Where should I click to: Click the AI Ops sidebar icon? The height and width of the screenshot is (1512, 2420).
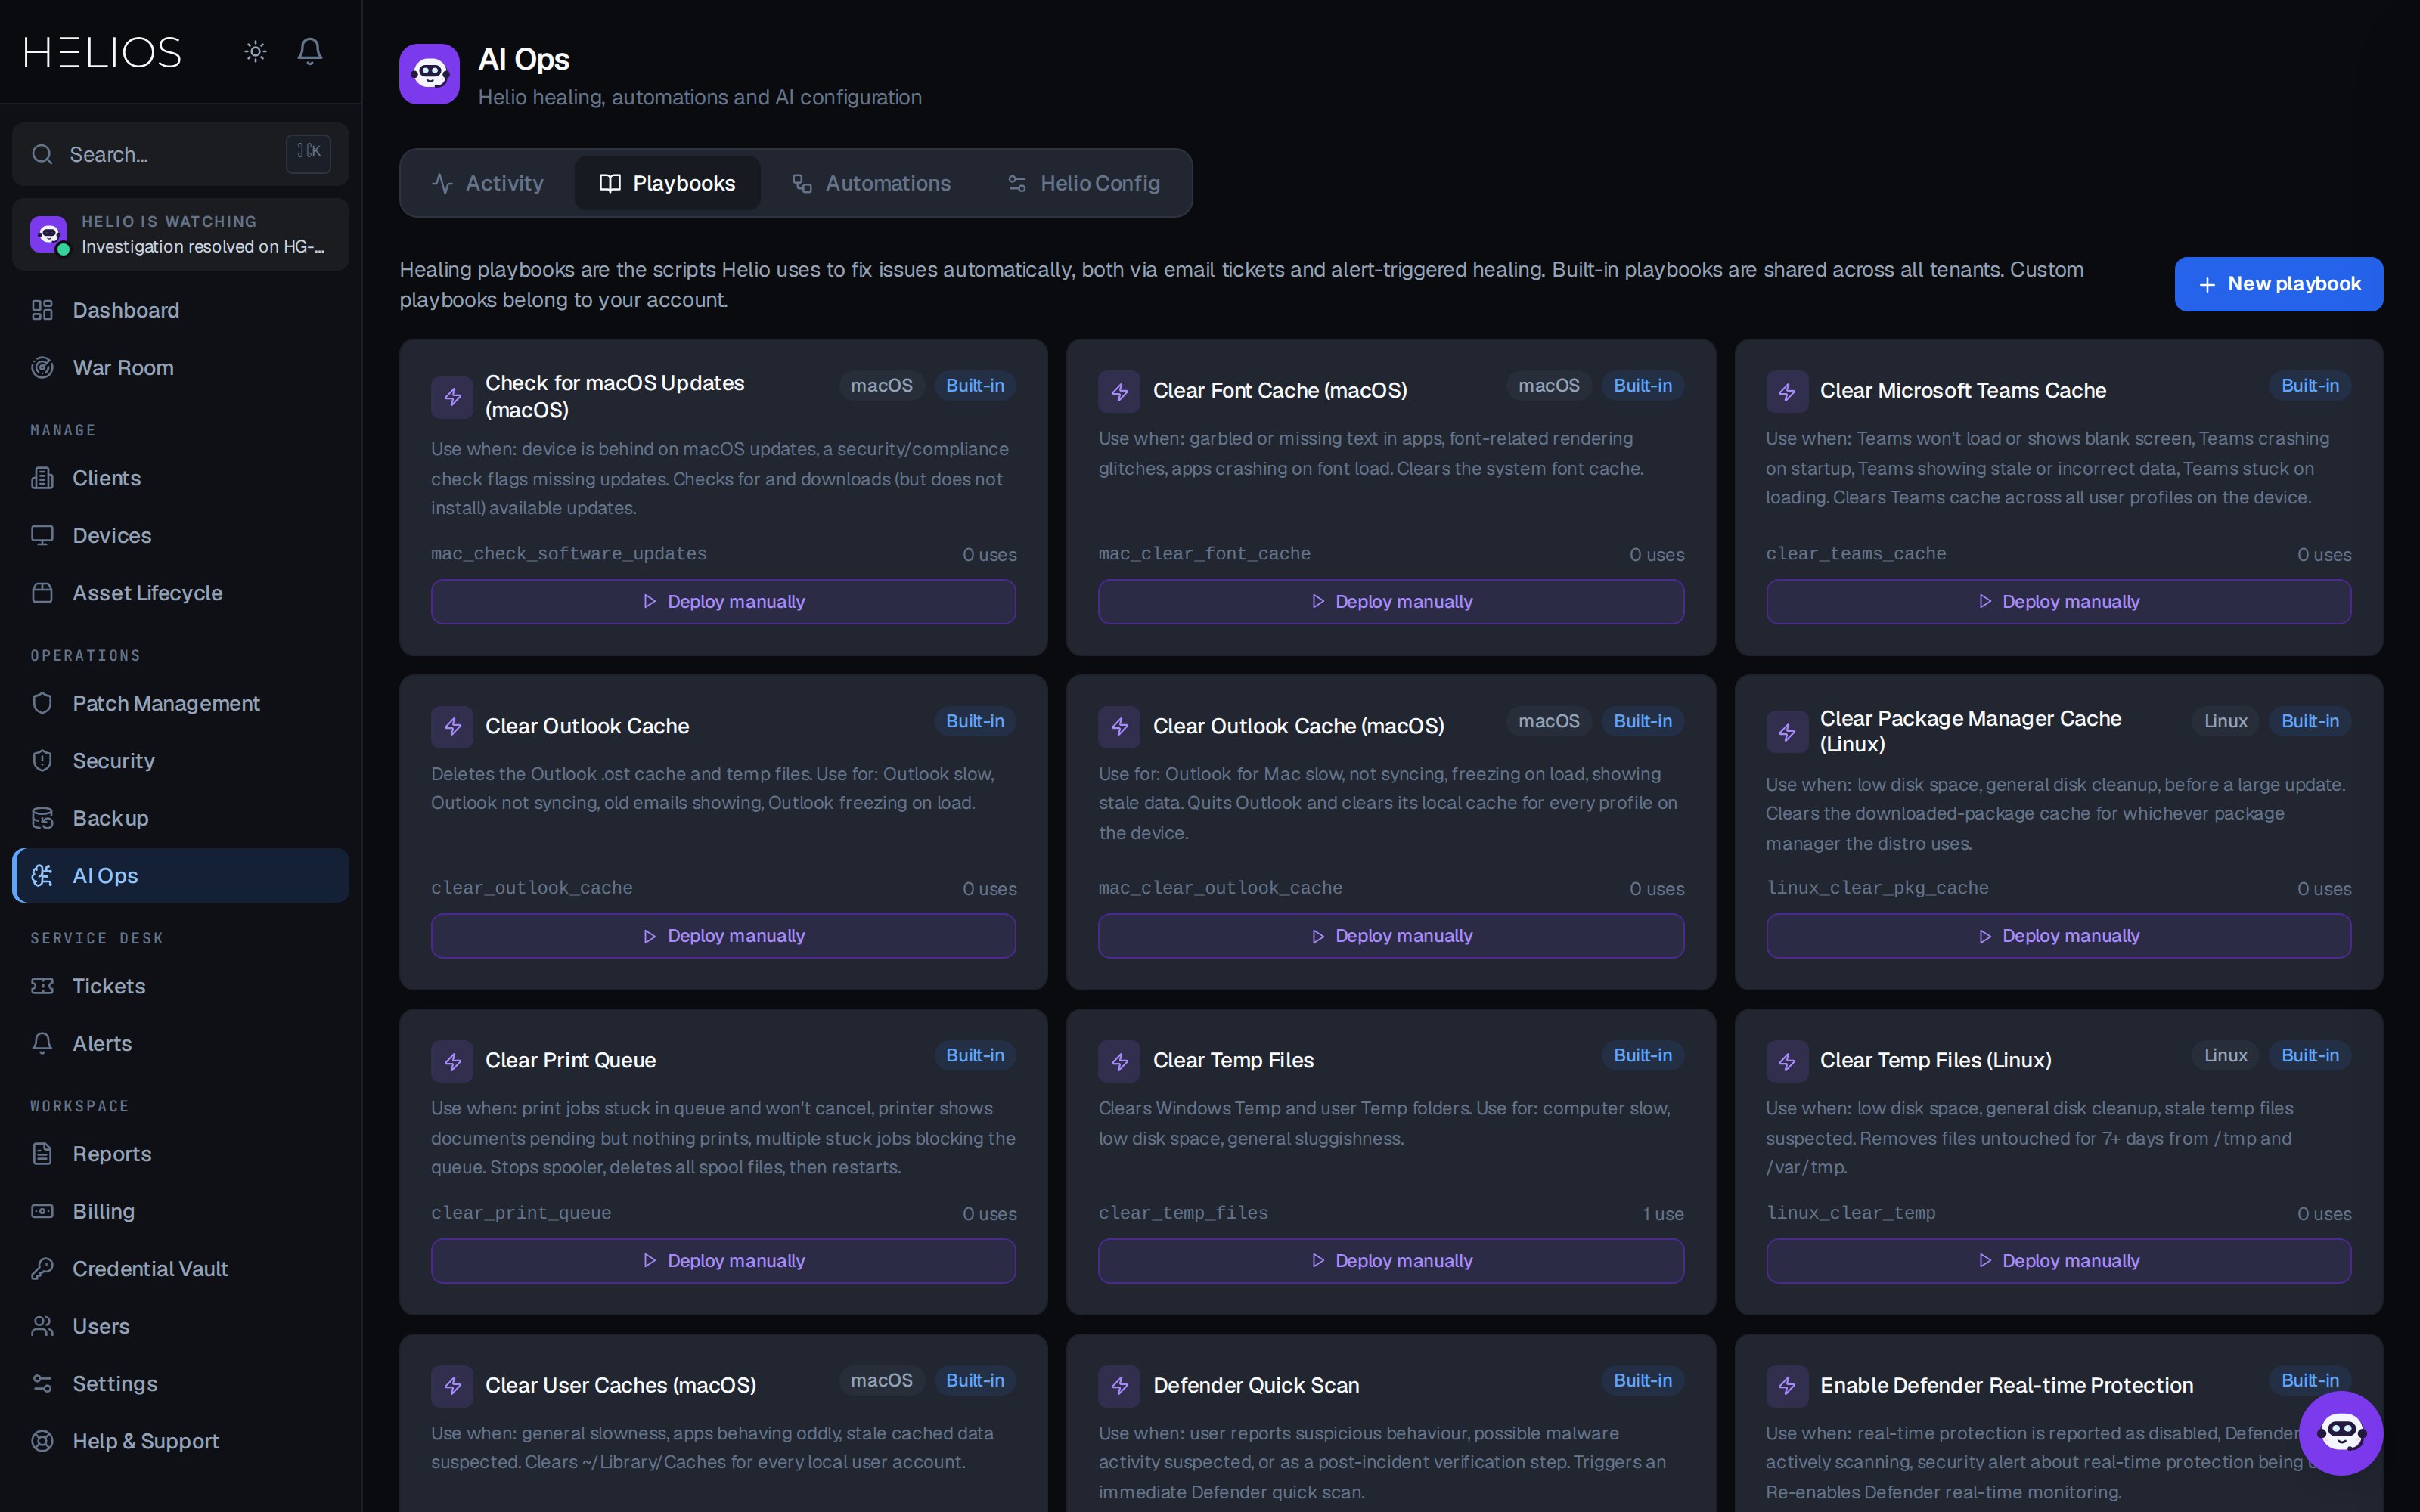click(x=42, y=876)
